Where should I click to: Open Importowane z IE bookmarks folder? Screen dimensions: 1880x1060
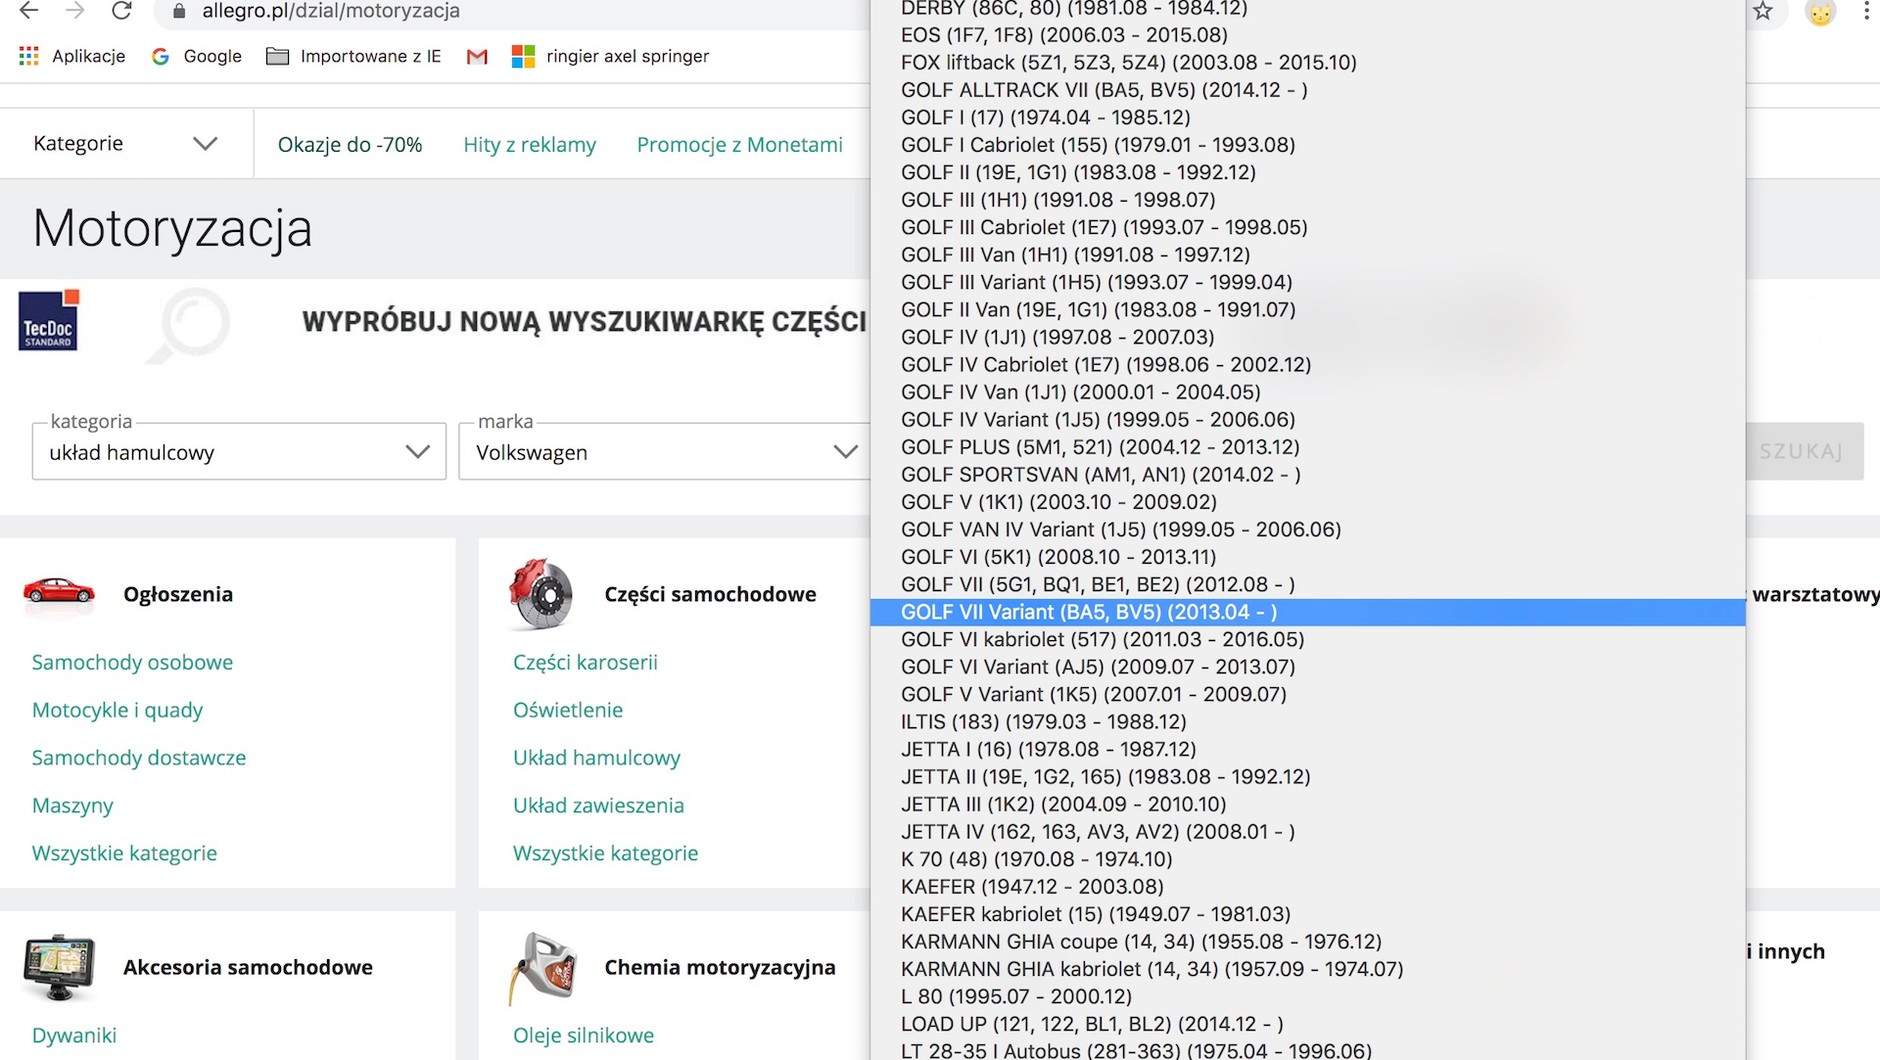pyautogui.click(x=354, y=56)
